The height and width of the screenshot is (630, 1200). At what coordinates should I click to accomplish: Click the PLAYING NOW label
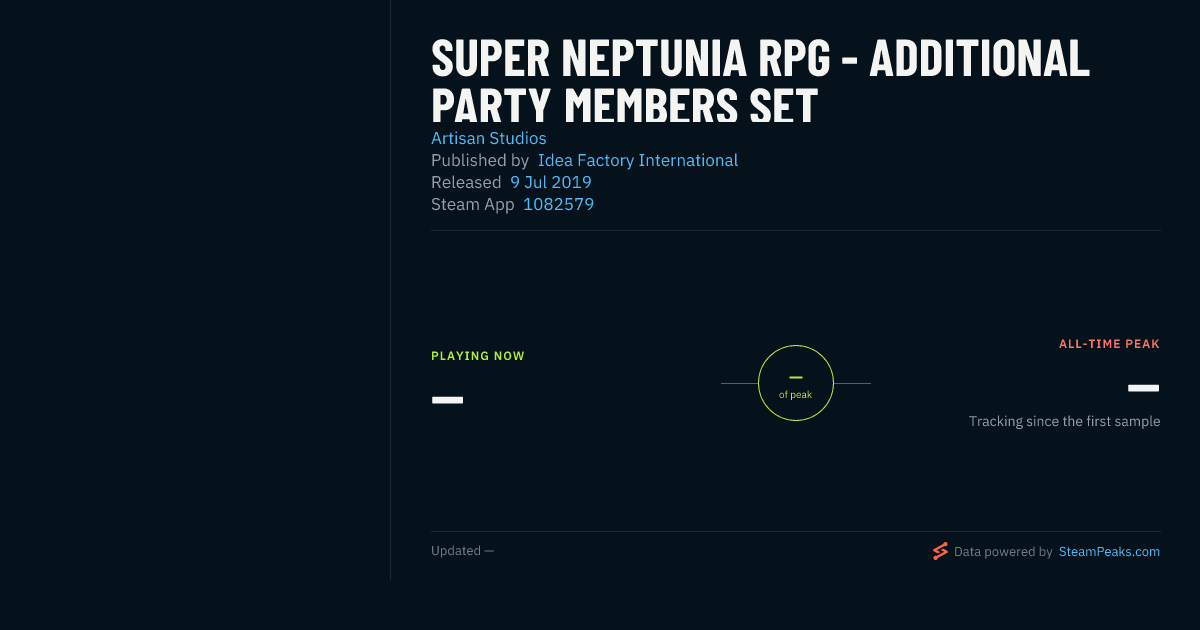point(478,356)
